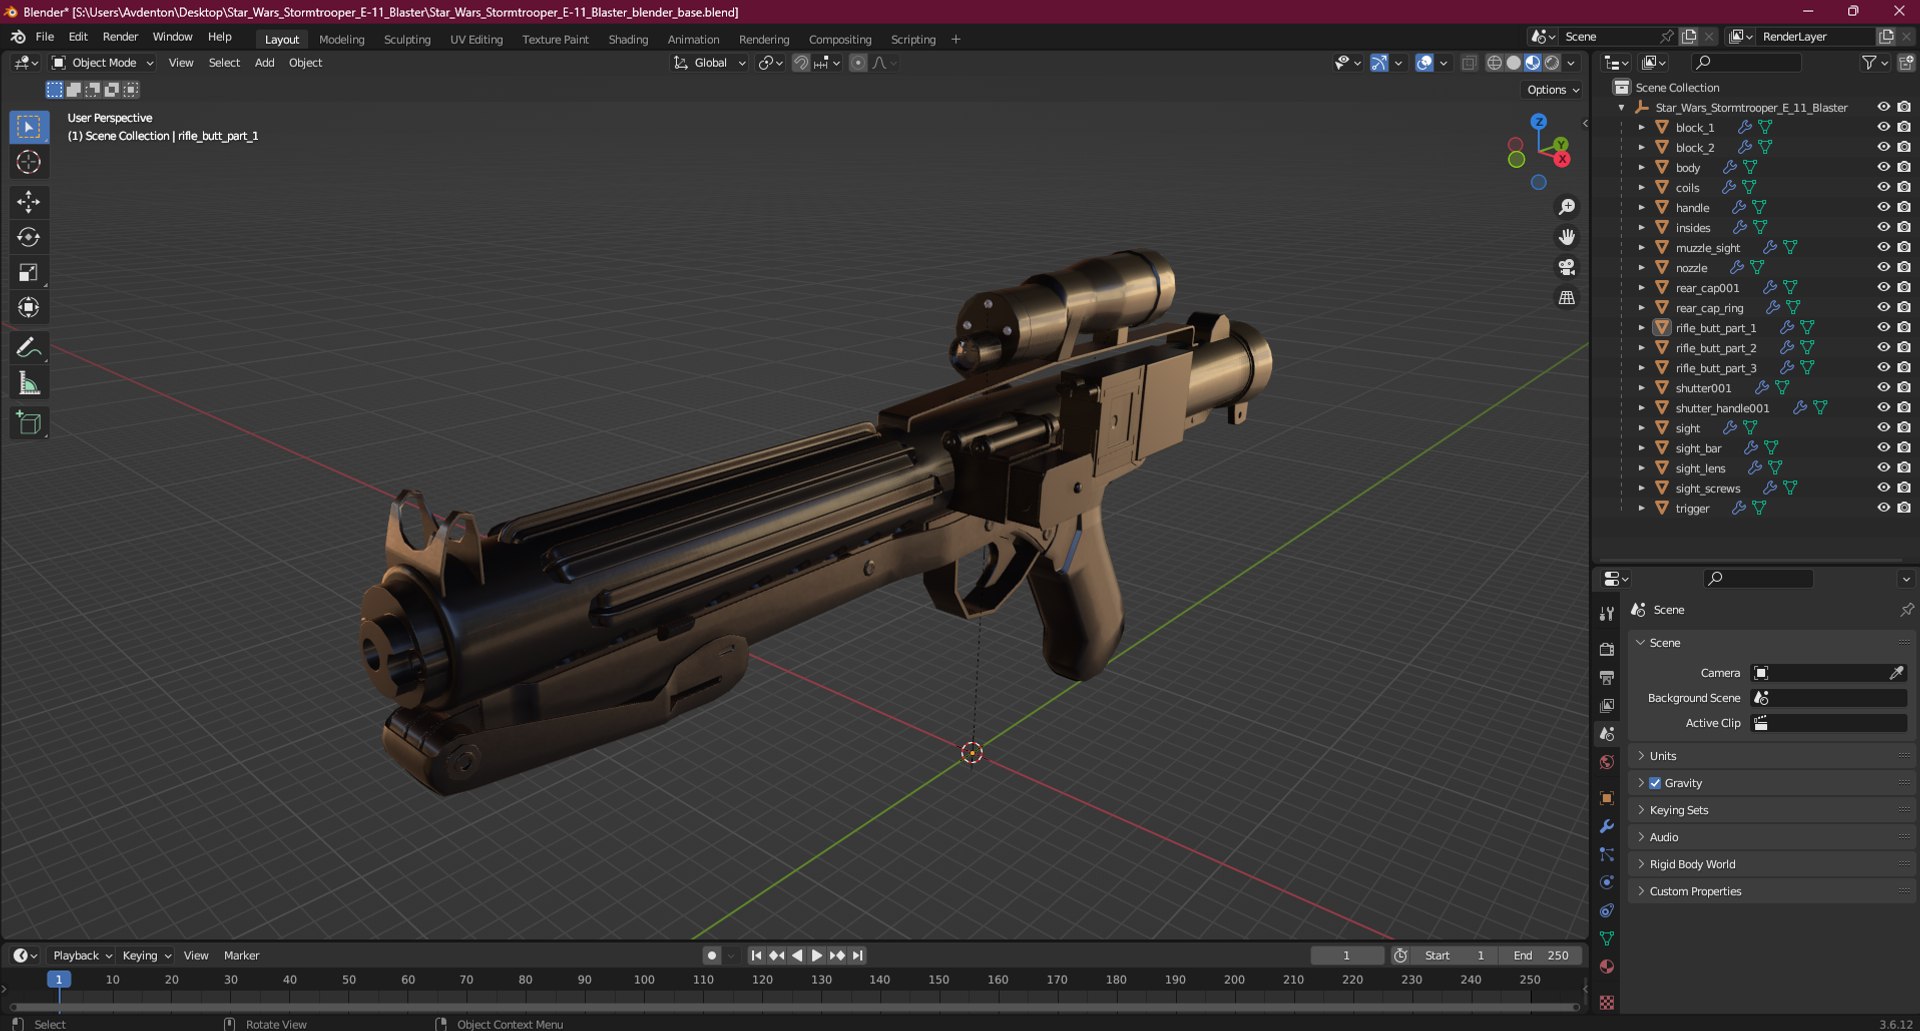Screen dimensions: 1920x1031
Task: Expand the nozzle tree item
Action: click(x=1641, y=268)
